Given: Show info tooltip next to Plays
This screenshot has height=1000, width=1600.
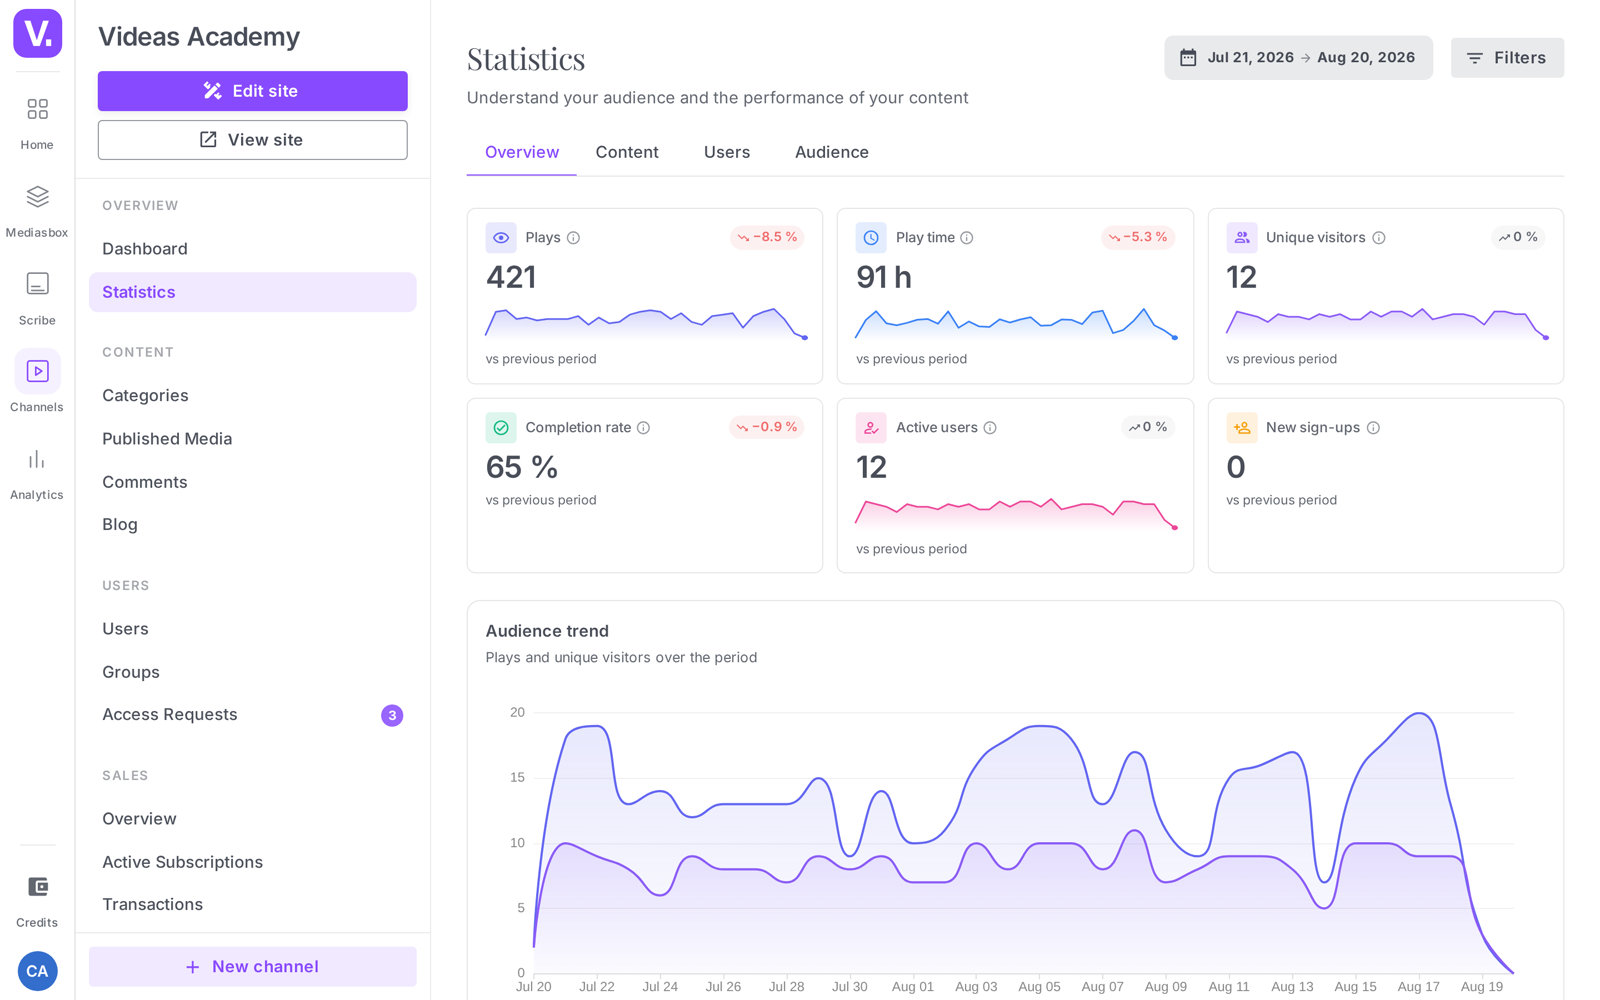Looking at the screenshot, I should [x=573, y=238].
